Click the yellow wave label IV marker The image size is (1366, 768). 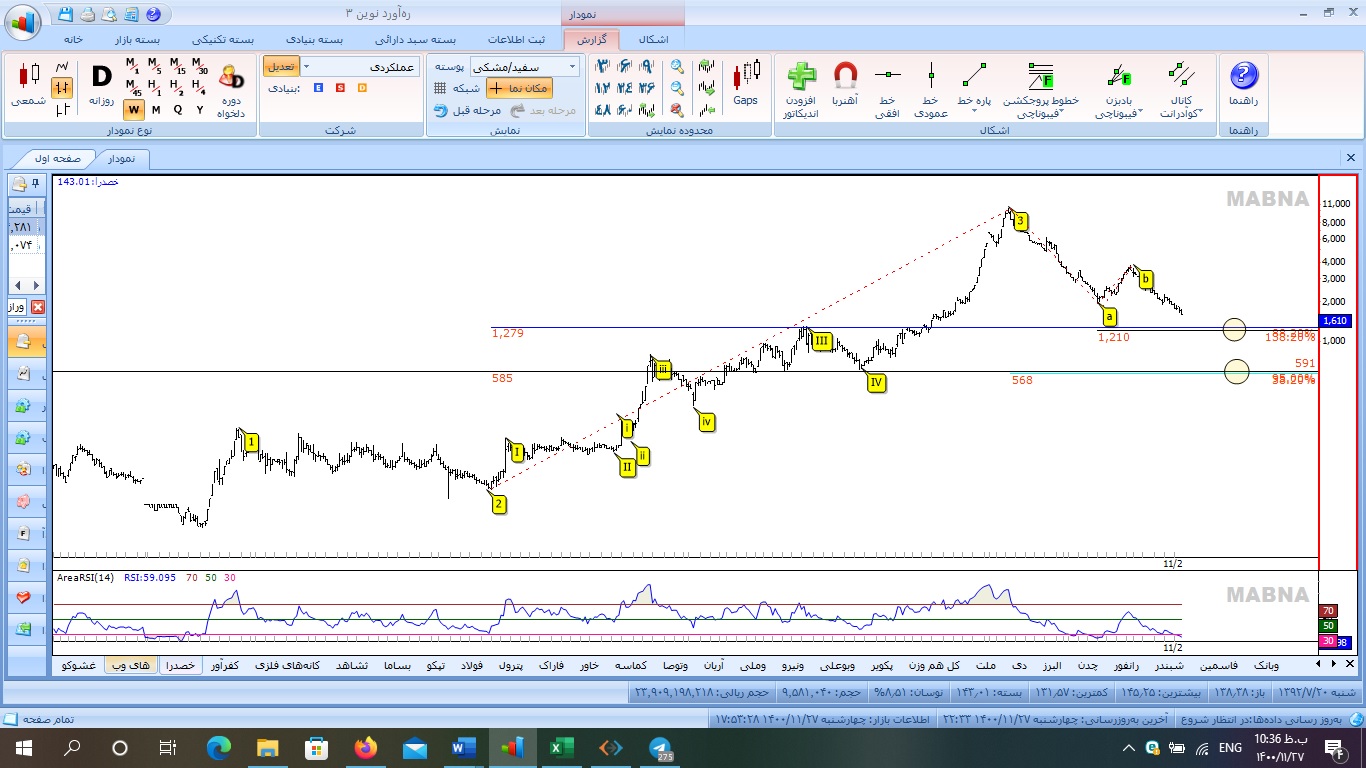click(876, 382)
